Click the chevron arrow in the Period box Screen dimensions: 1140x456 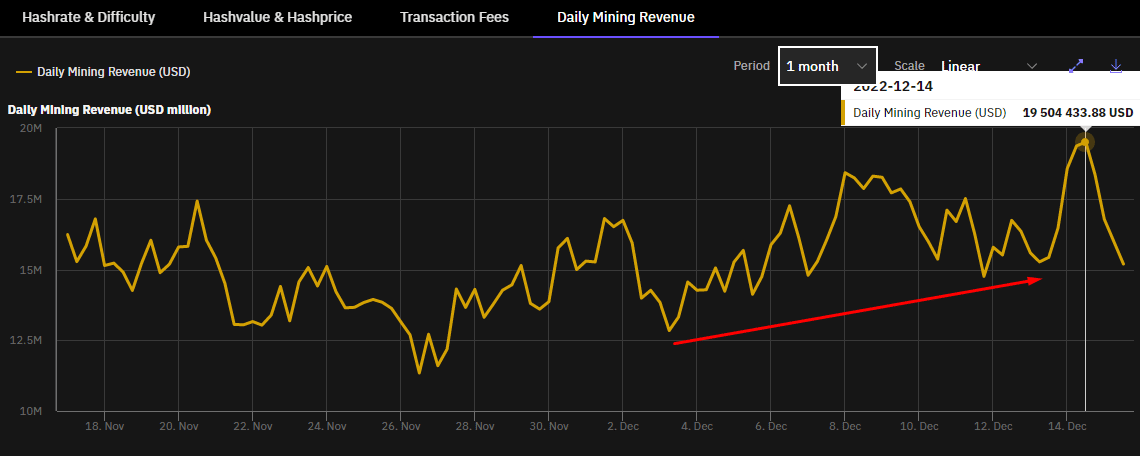tap(861, 66)
